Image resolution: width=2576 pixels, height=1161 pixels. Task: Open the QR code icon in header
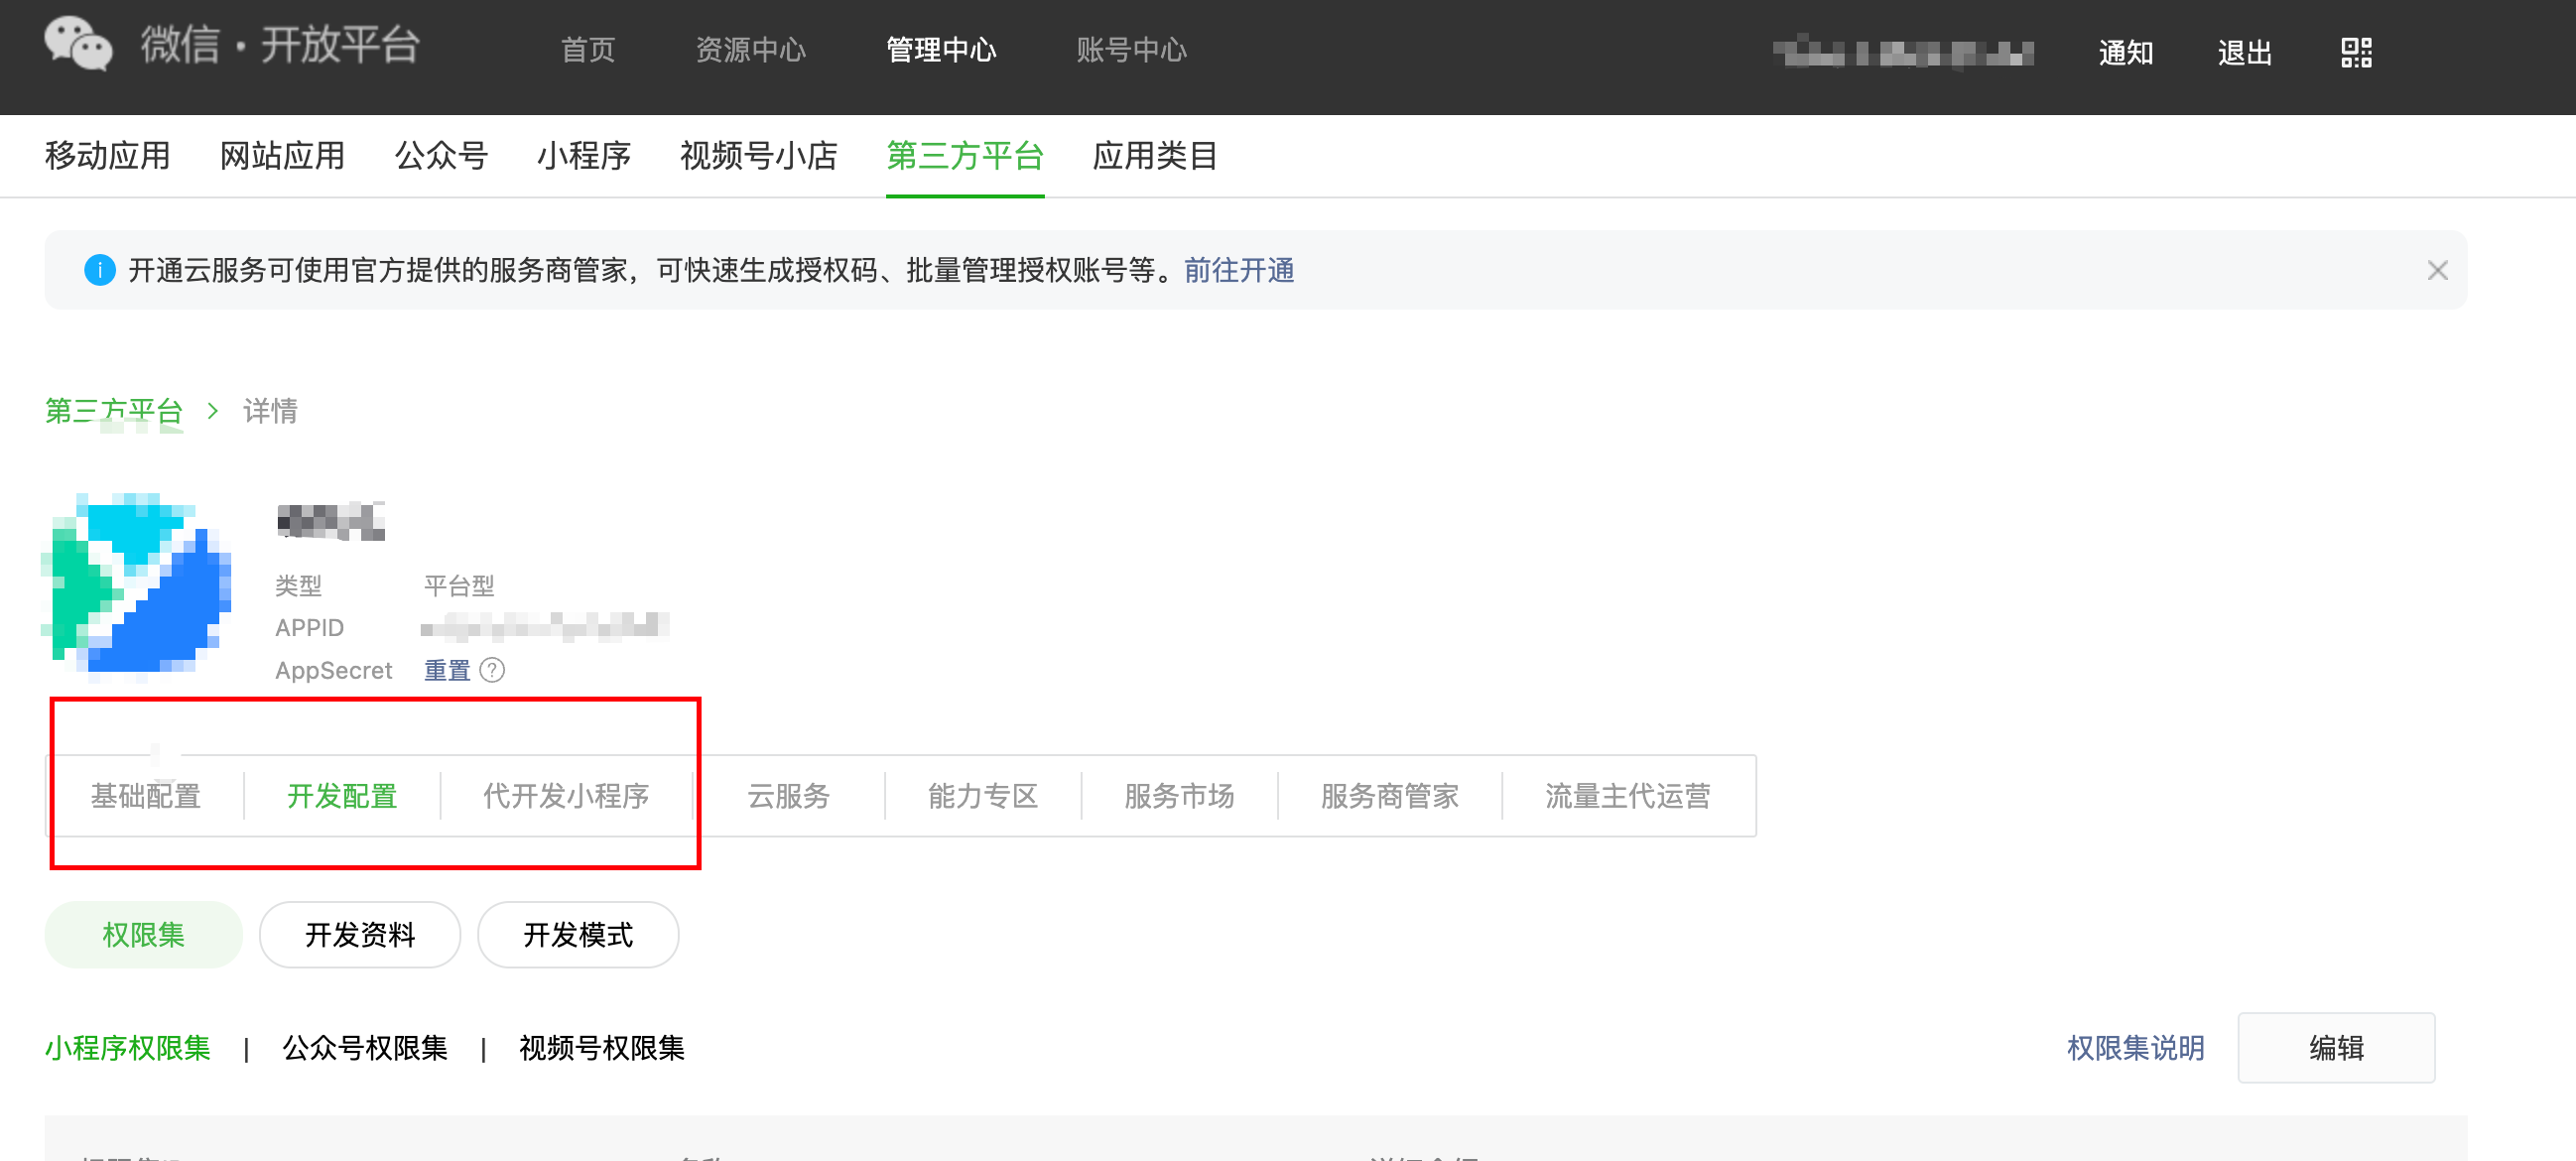pos(2356,52)
